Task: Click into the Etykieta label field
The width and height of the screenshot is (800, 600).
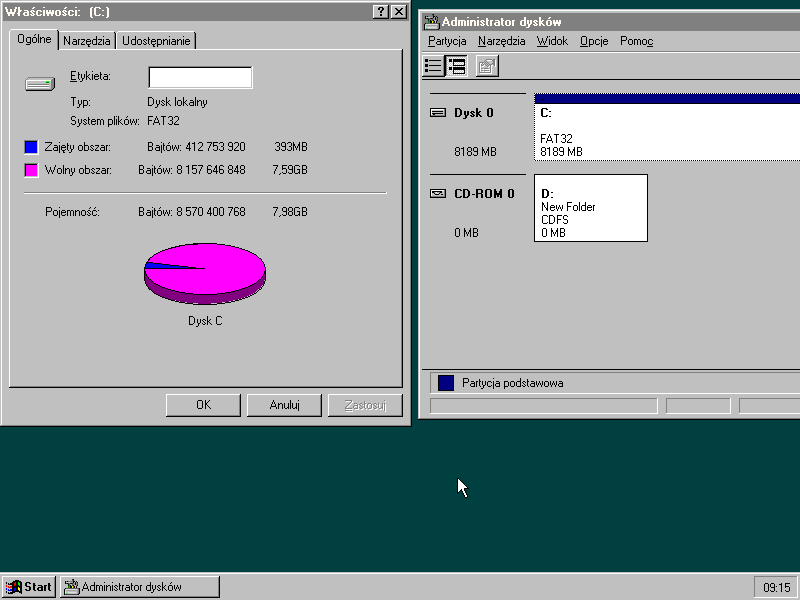Action: pyautogui.click(x=200, y=78)
